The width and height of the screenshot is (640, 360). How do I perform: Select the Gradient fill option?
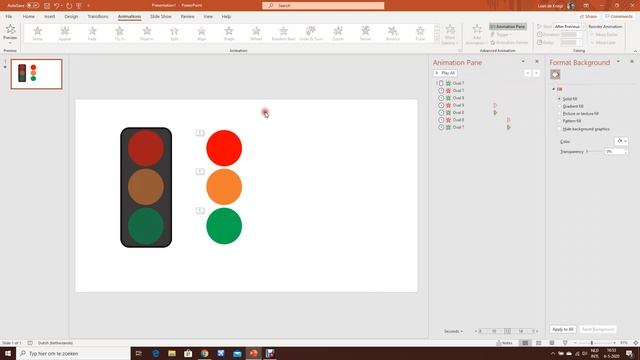coord(571,106)
